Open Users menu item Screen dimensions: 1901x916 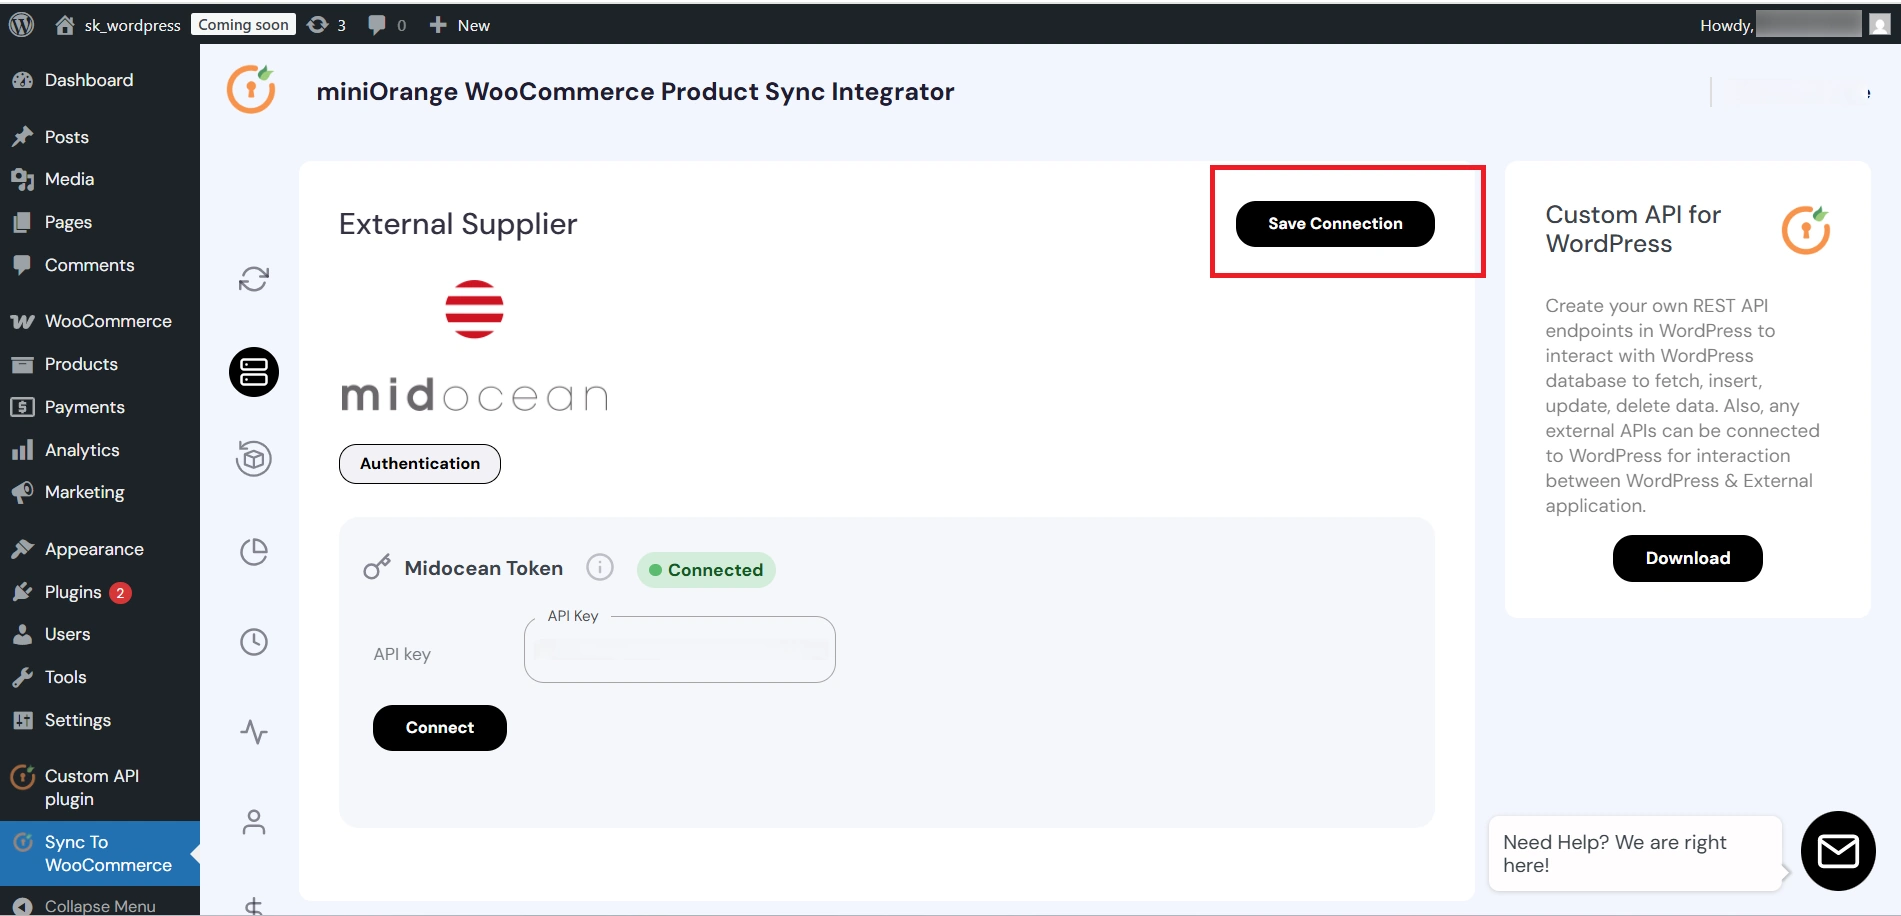100,634
